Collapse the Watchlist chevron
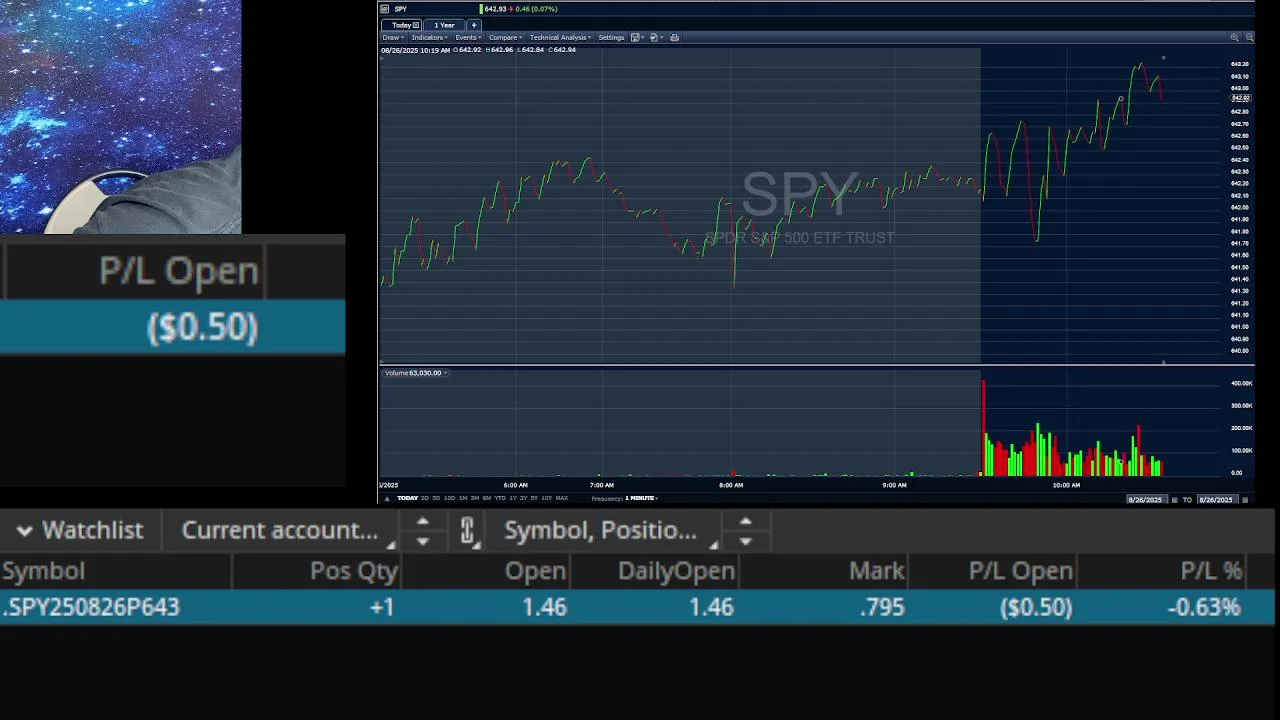Viewport: 1280px width, 720px height. tap(24, 531)
